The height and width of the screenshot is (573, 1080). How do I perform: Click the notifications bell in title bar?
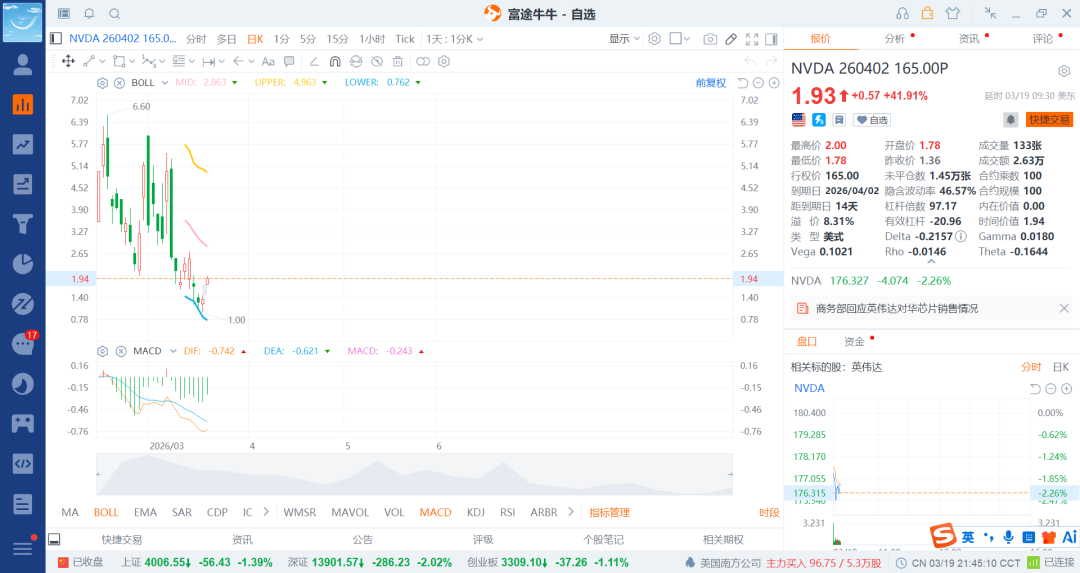90,14
